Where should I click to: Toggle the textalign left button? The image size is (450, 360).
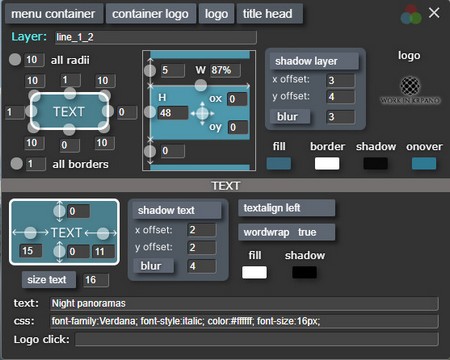pyautogui.click(x=287, y=208)
